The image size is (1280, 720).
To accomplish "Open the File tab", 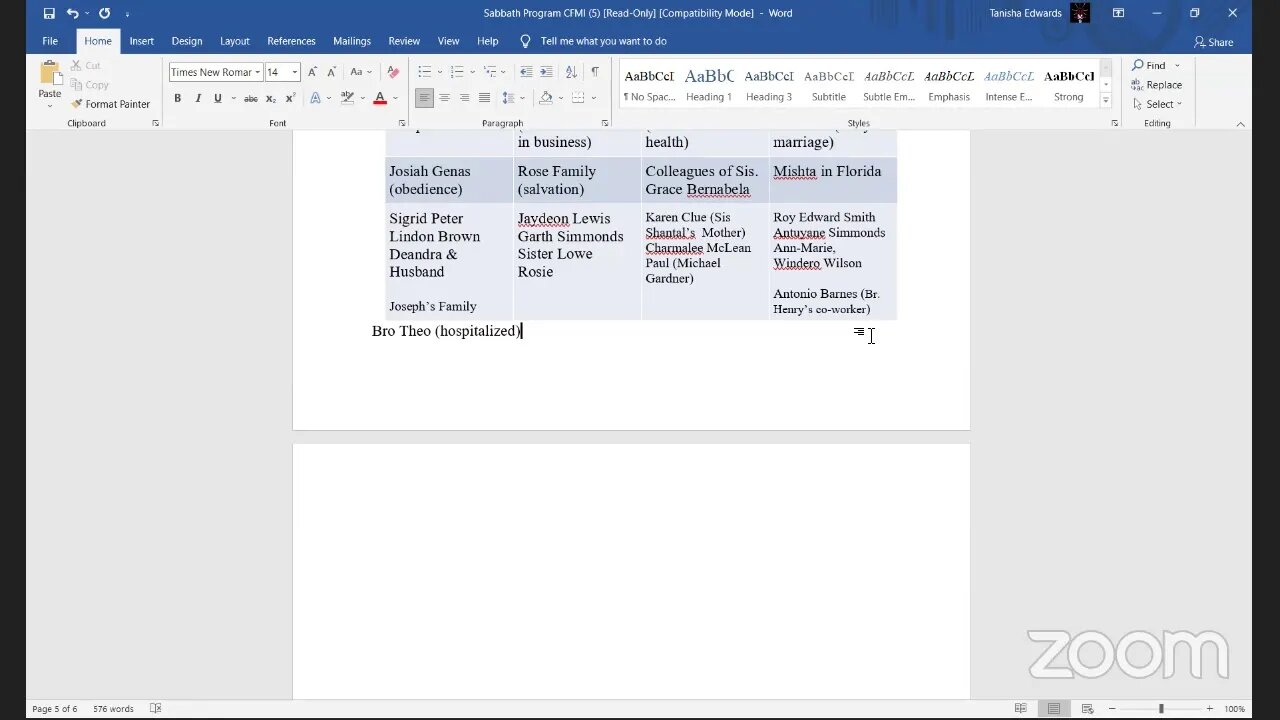I will point(50,41).
